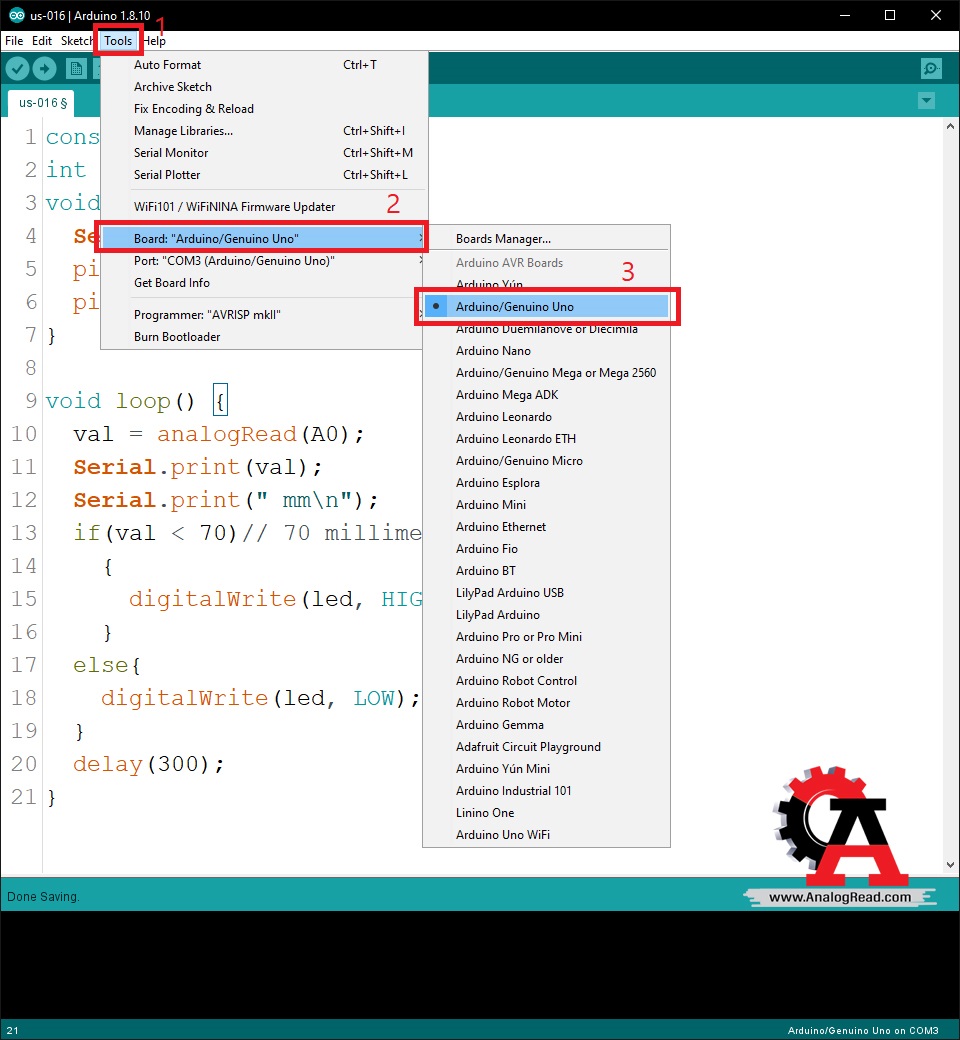This screenshot has height=1040, width=960.
Task: Expand the Programmer AVRISP mkII submenu
Action: point(263,314)
